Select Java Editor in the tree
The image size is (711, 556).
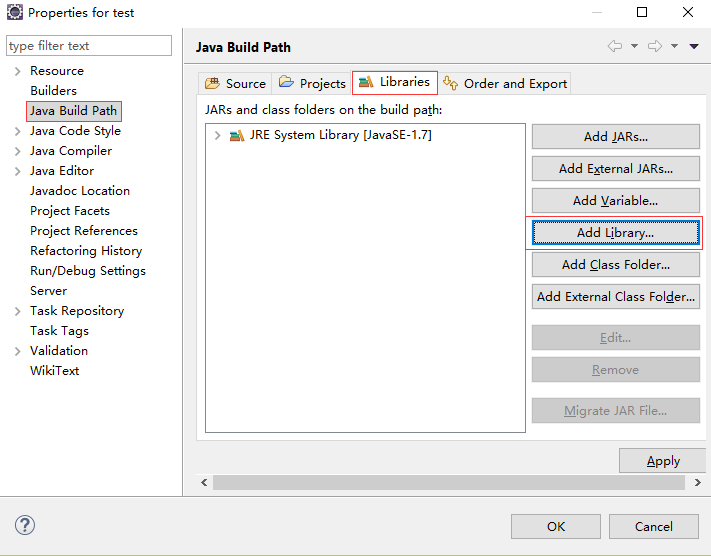pos(62,171)
